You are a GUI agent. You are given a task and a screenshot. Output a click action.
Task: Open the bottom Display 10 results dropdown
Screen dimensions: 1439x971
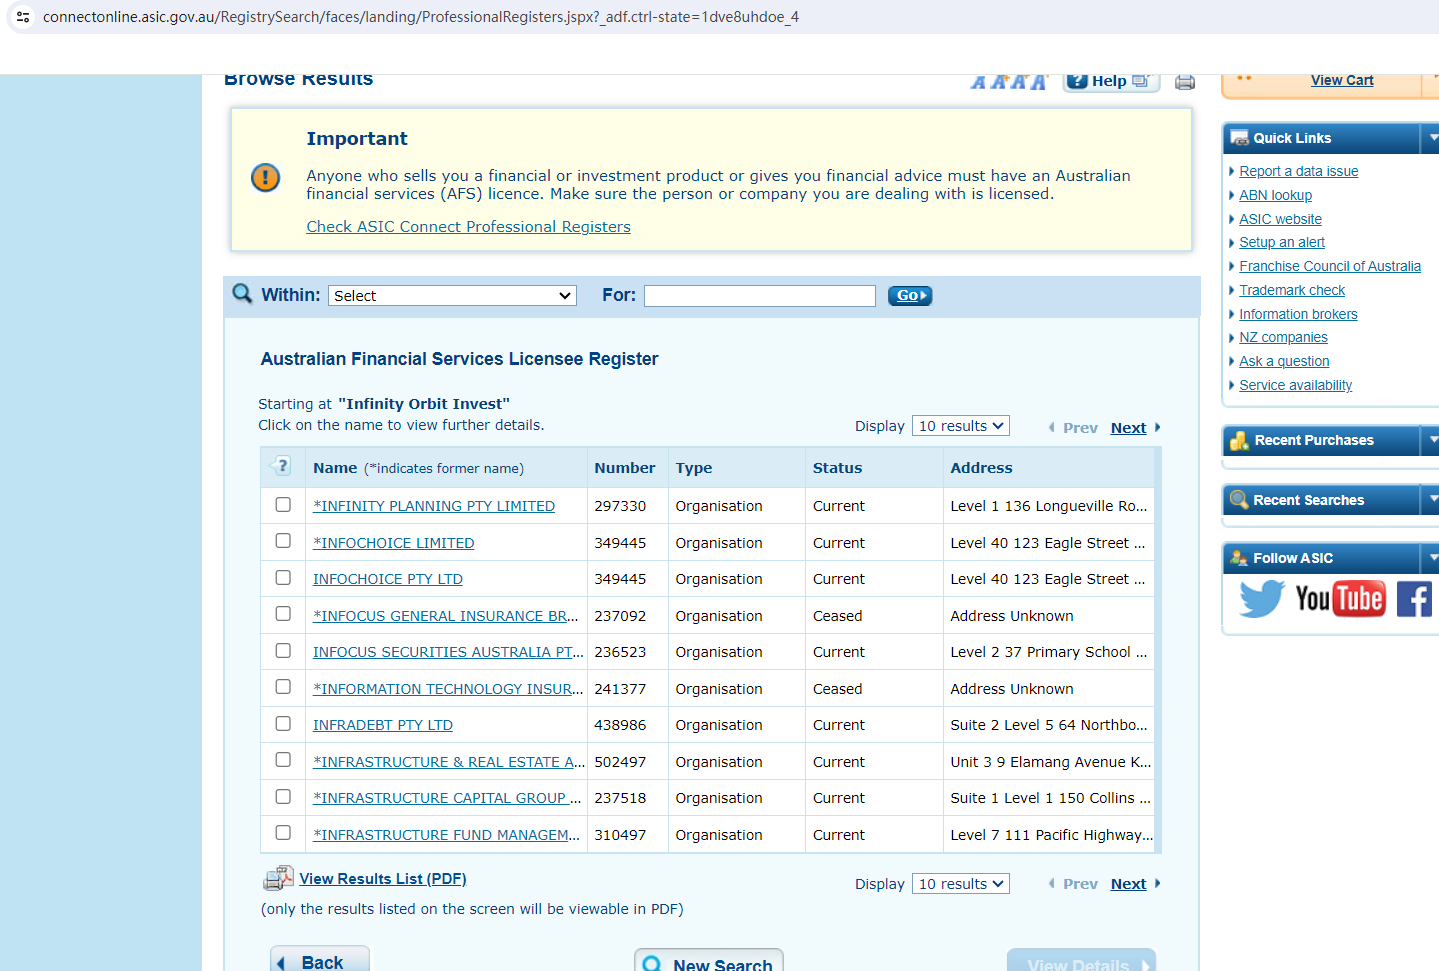pyautogui.click(x=960, y=884)
